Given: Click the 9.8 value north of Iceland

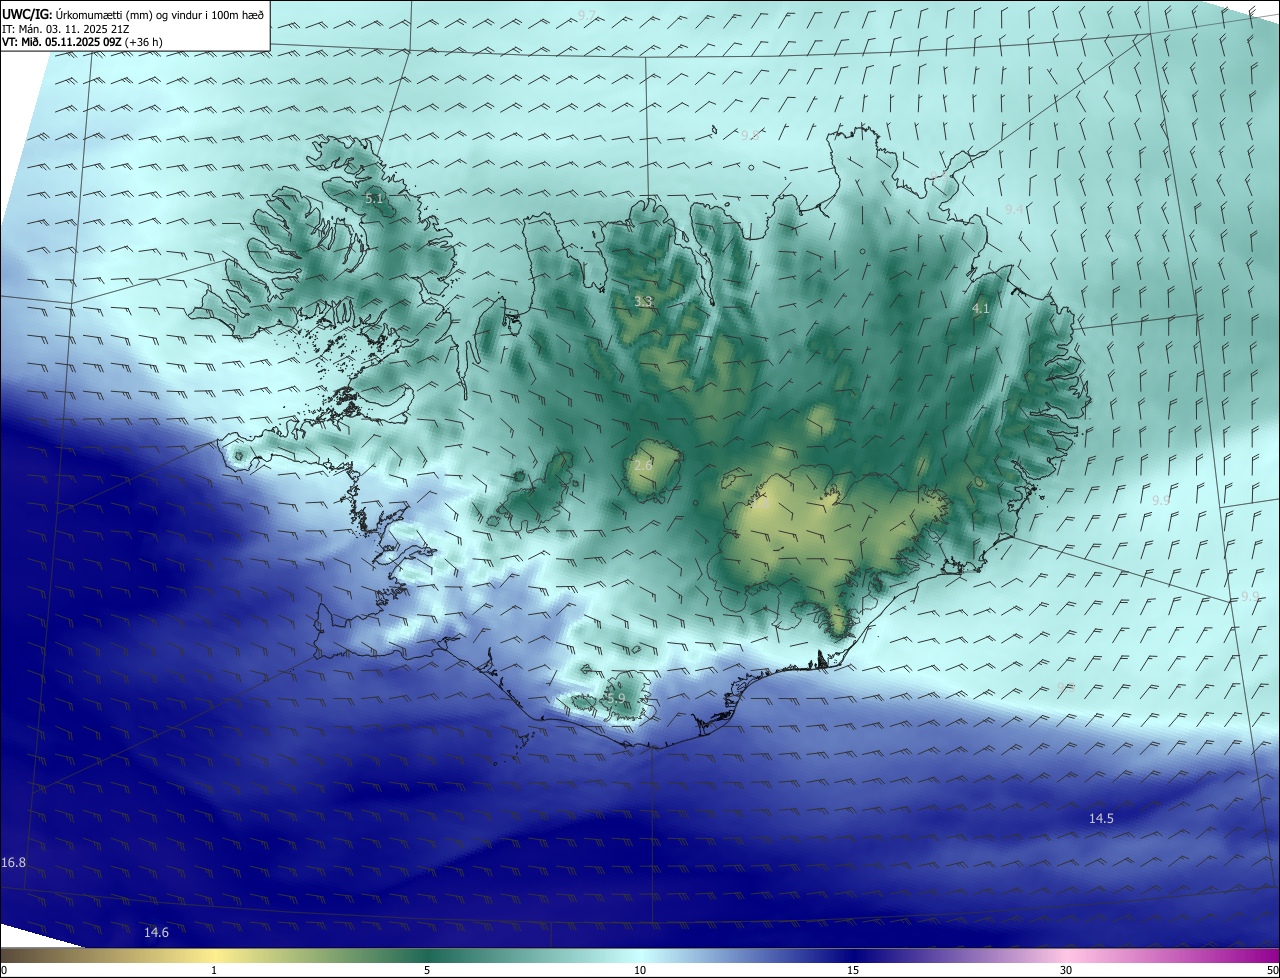Looking at the screenshot, I should pyautogui.click(x=750, y=135).
